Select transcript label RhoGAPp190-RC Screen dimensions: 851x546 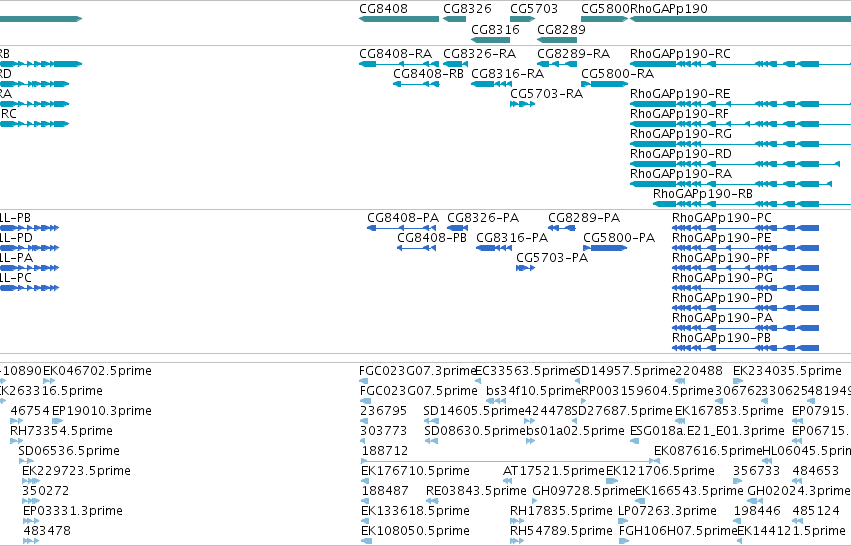680,54
